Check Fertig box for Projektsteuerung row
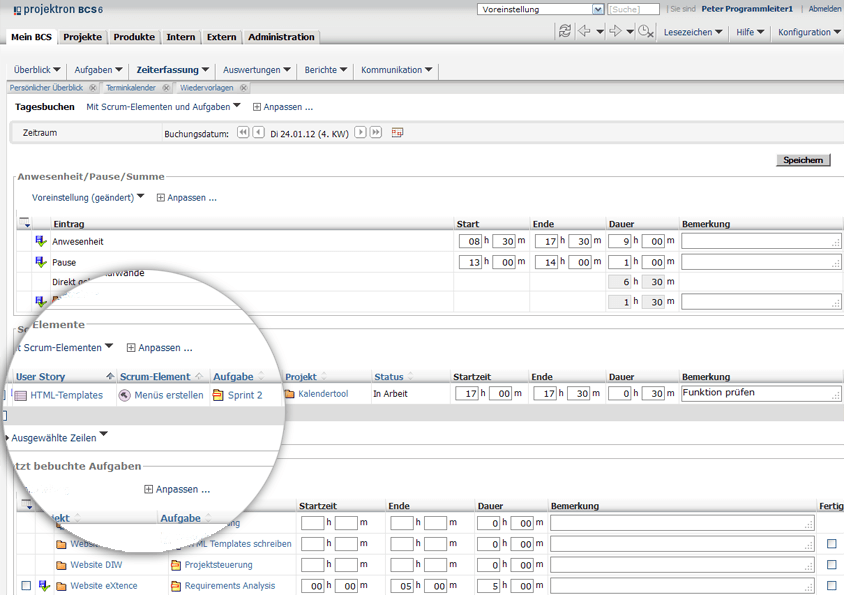The image size is (844, 596). 832,565
